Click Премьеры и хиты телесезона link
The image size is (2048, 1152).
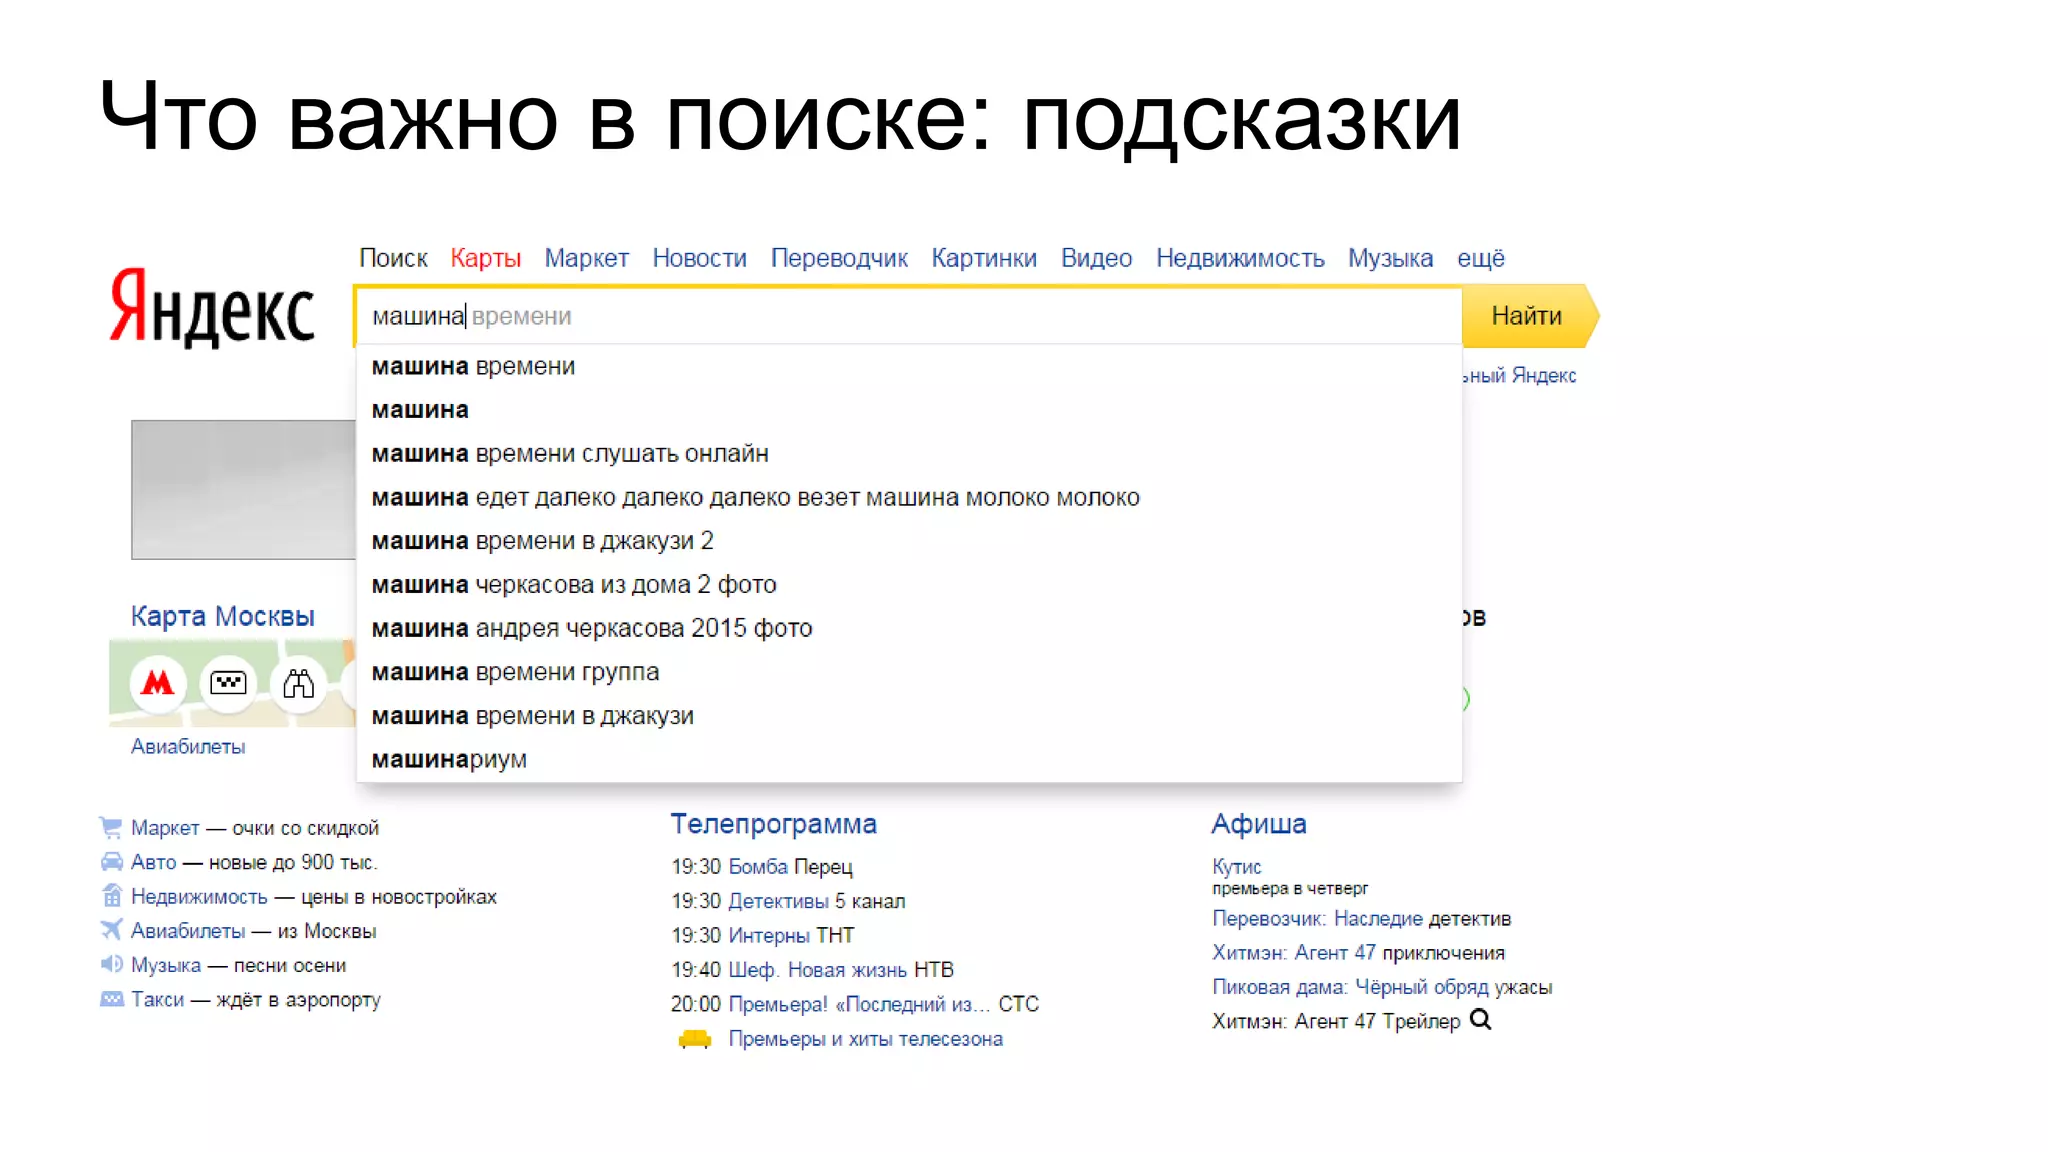(865, 1039)
